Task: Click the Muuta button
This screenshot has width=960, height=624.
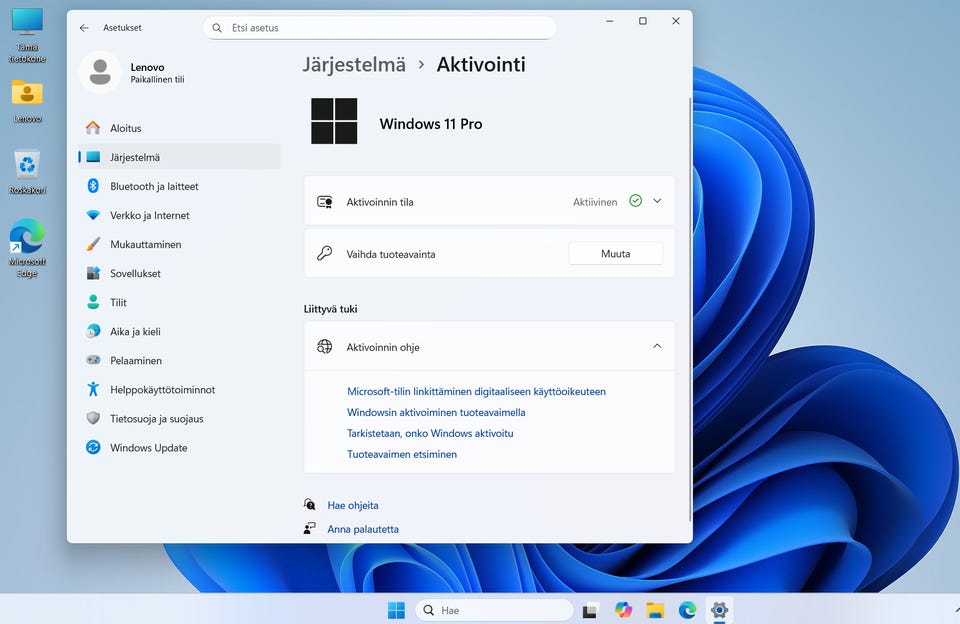Action: (x=615, y=254)
